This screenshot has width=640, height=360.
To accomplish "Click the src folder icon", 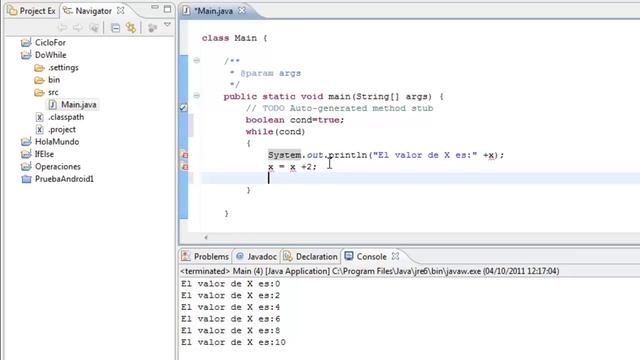I will click(39, 93).
